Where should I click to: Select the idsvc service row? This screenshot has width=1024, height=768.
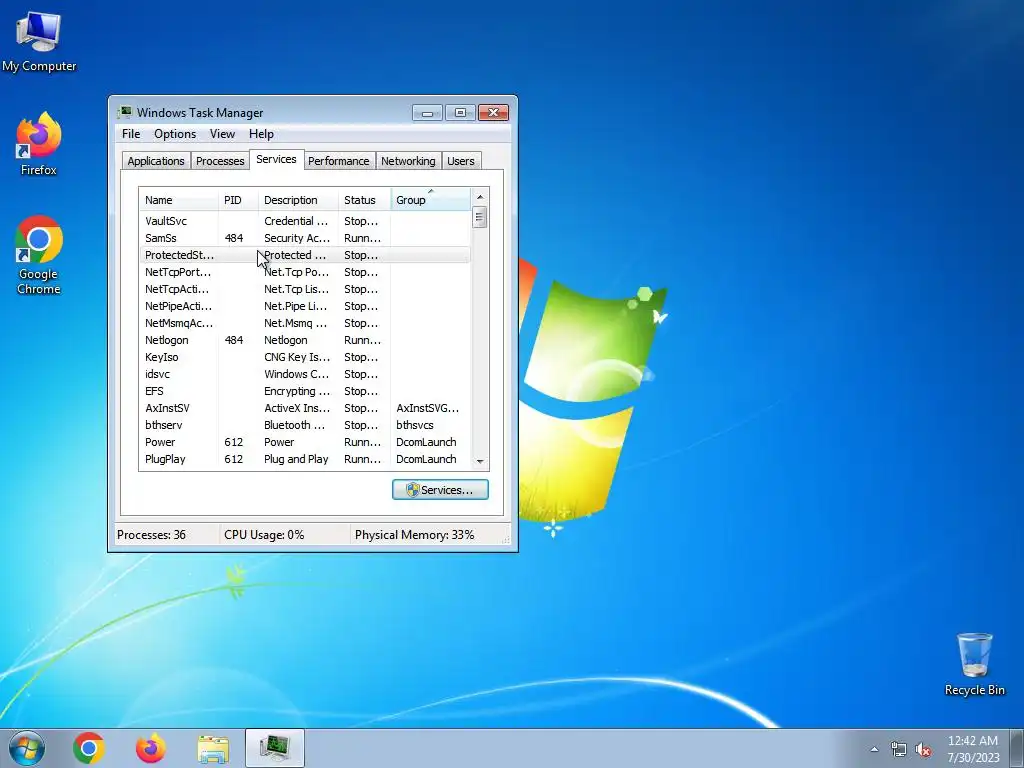(x=304, y=374)
